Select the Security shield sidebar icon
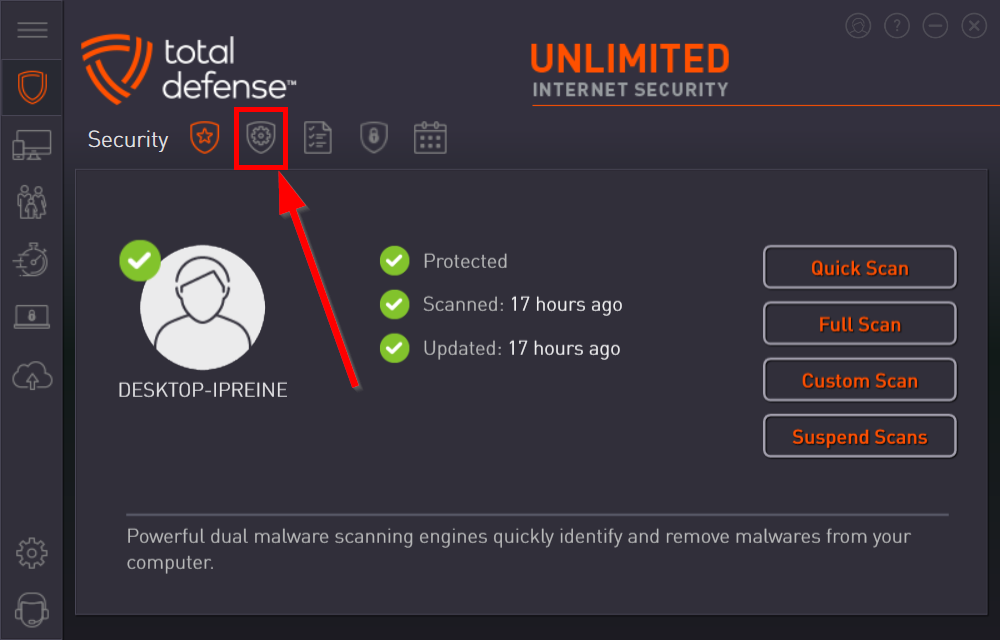1000x640 pixels. pos(32,87)
